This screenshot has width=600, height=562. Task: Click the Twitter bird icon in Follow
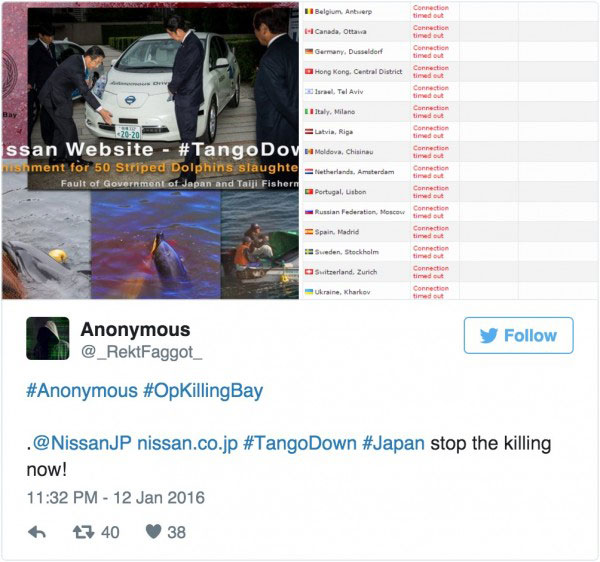(489, 336)
